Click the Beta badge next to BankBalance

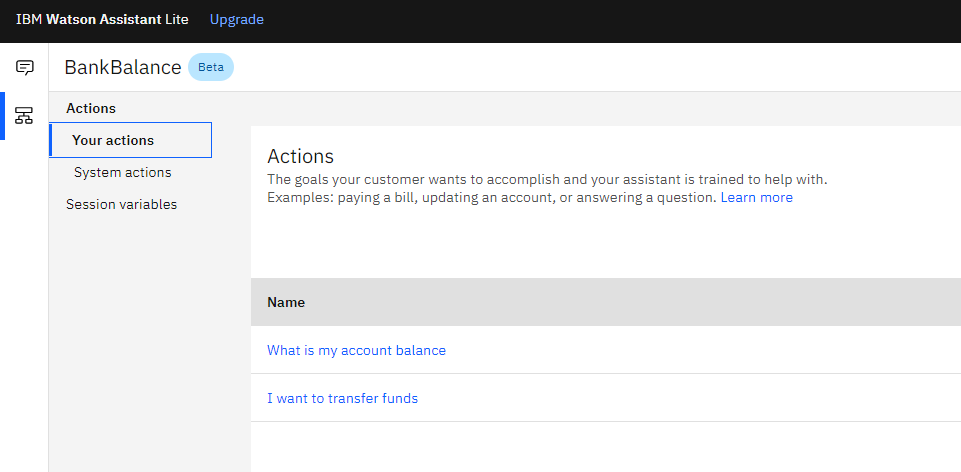[211, 67]
